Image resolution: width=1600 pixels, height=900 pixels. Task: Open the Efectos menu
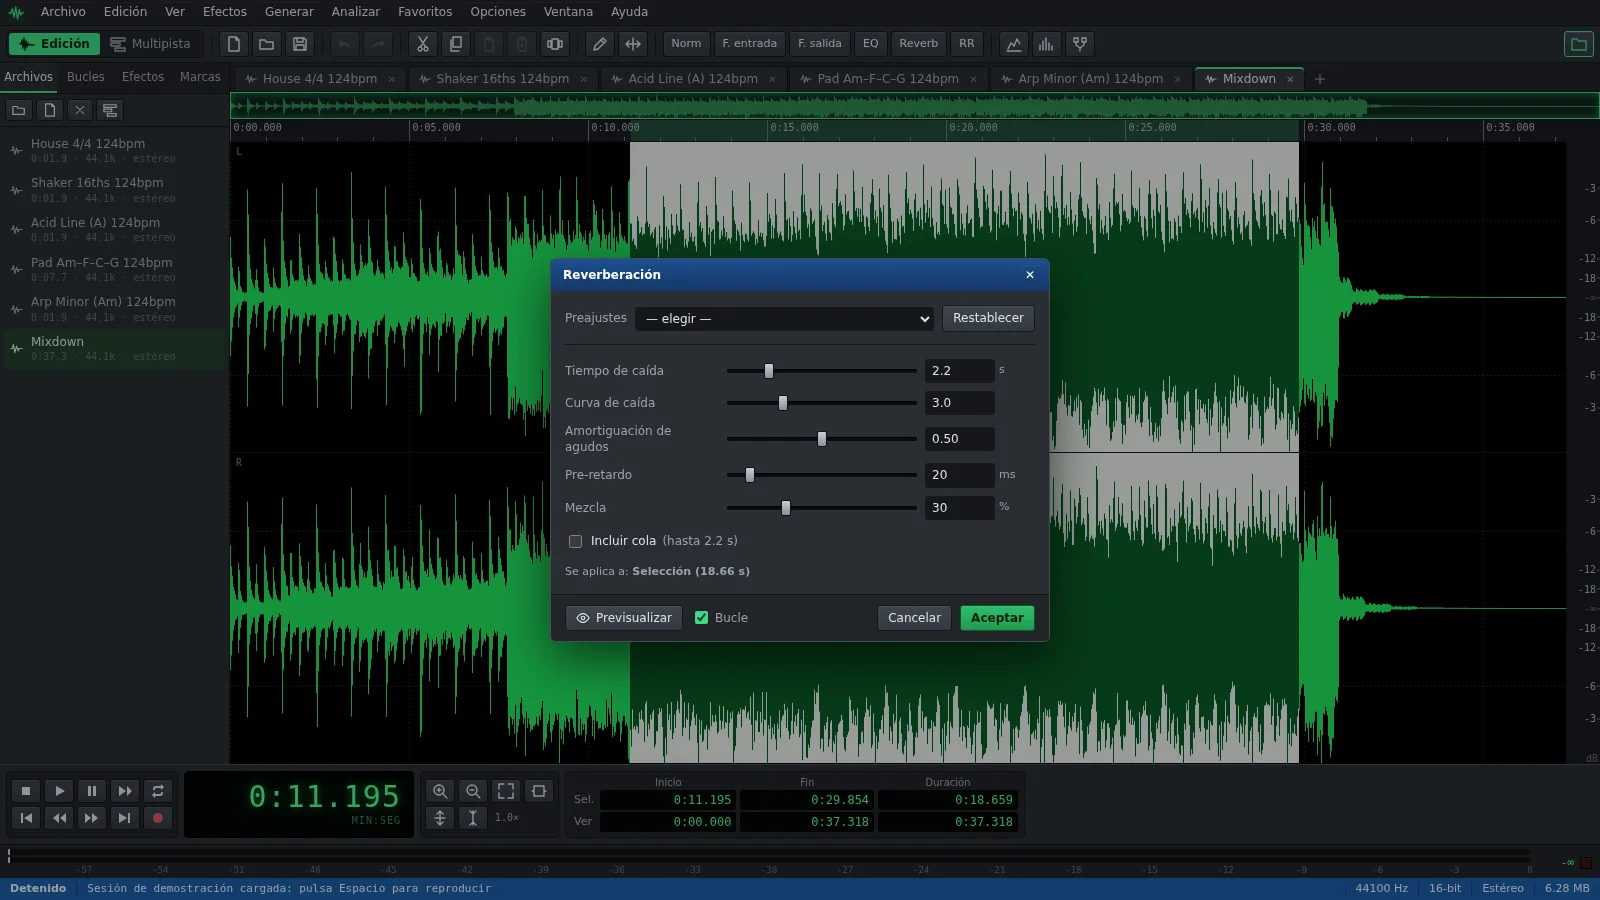pyautogui.click(x=224, y=12)
